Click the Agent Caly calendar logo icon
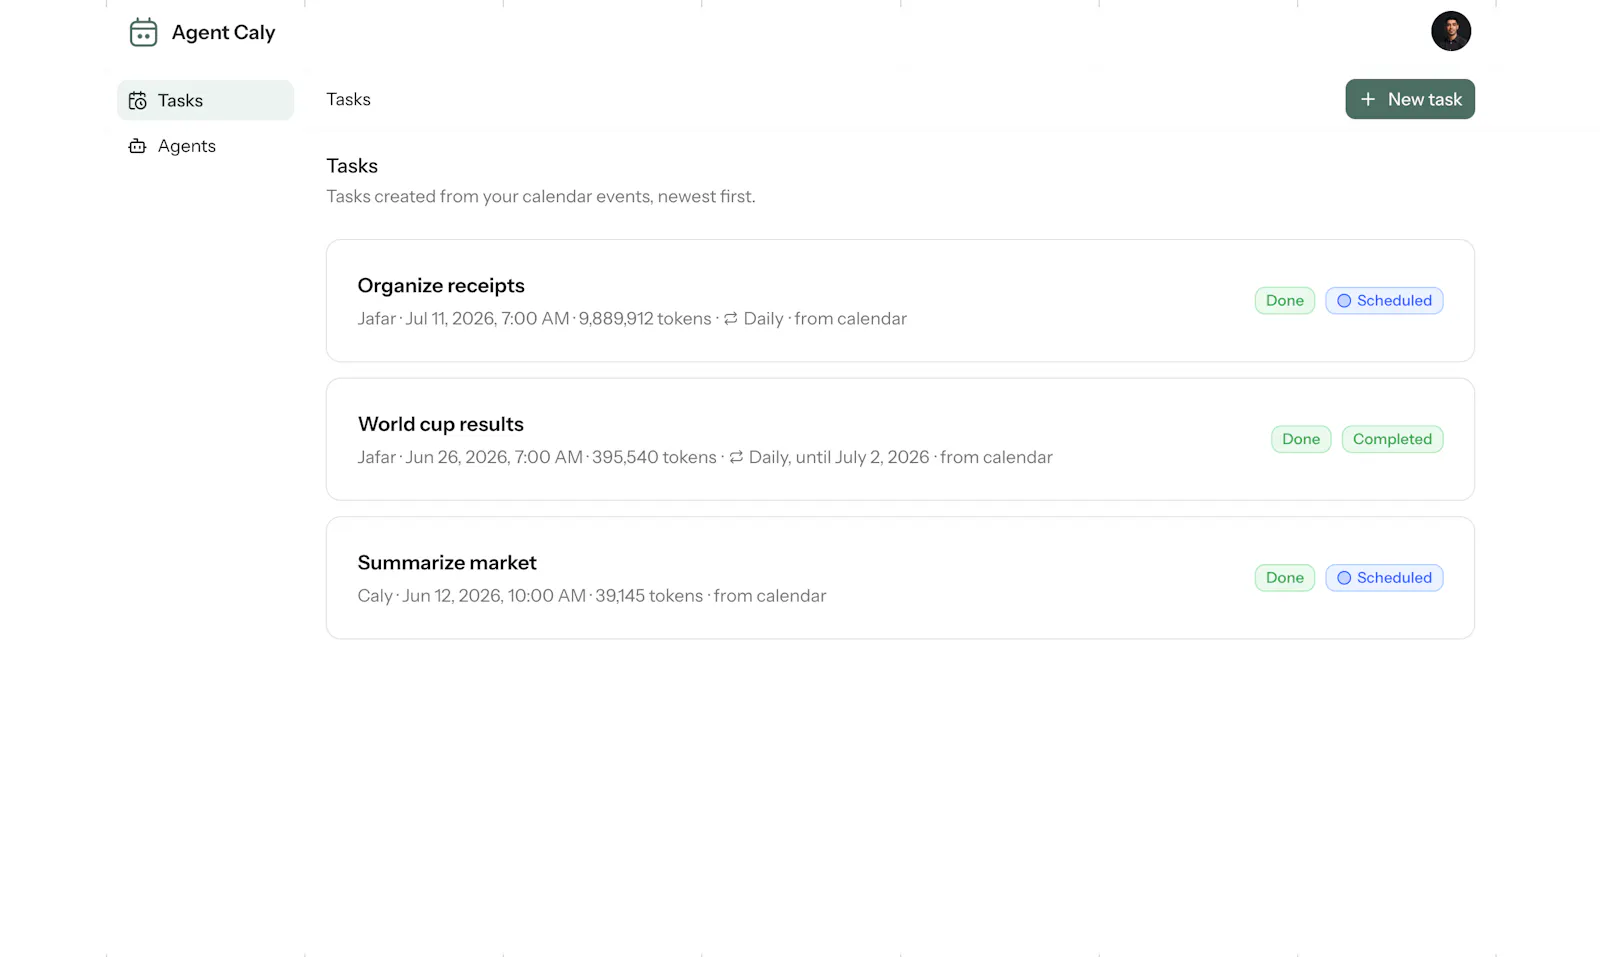The height and width of the screenshot is (957, 1600). coord(143,32)
